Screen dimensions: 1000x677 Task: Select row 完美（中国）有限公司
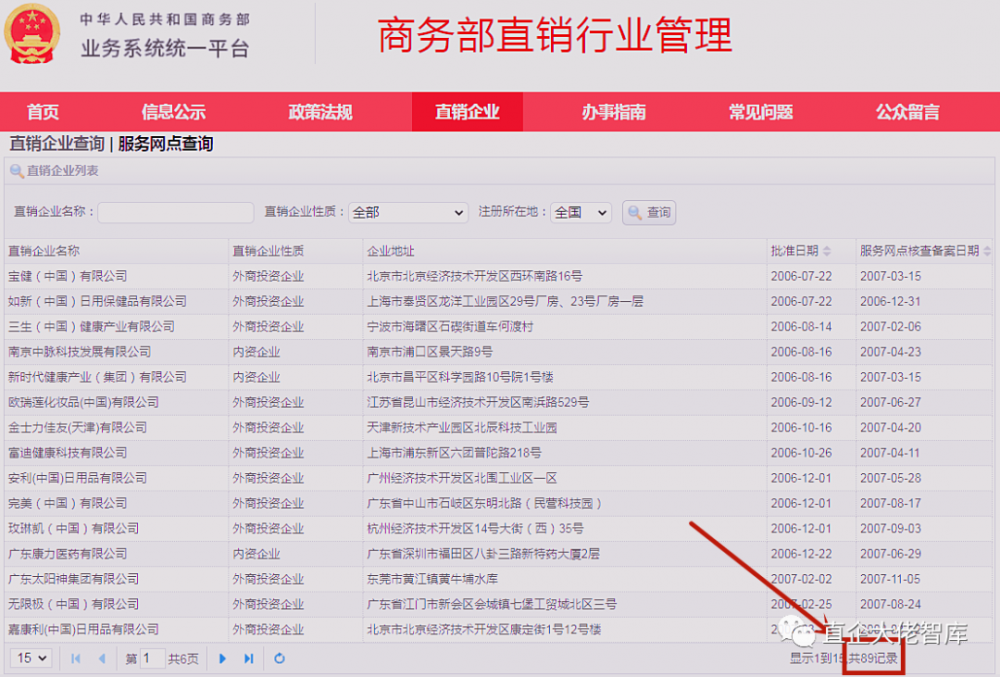499,504
